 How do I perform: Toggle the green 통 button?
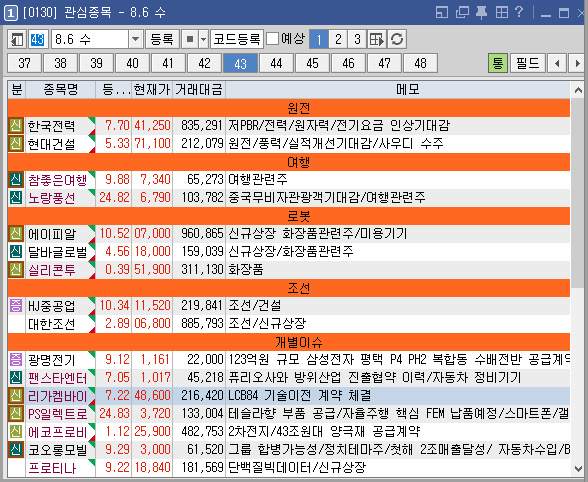coord(498,63)
